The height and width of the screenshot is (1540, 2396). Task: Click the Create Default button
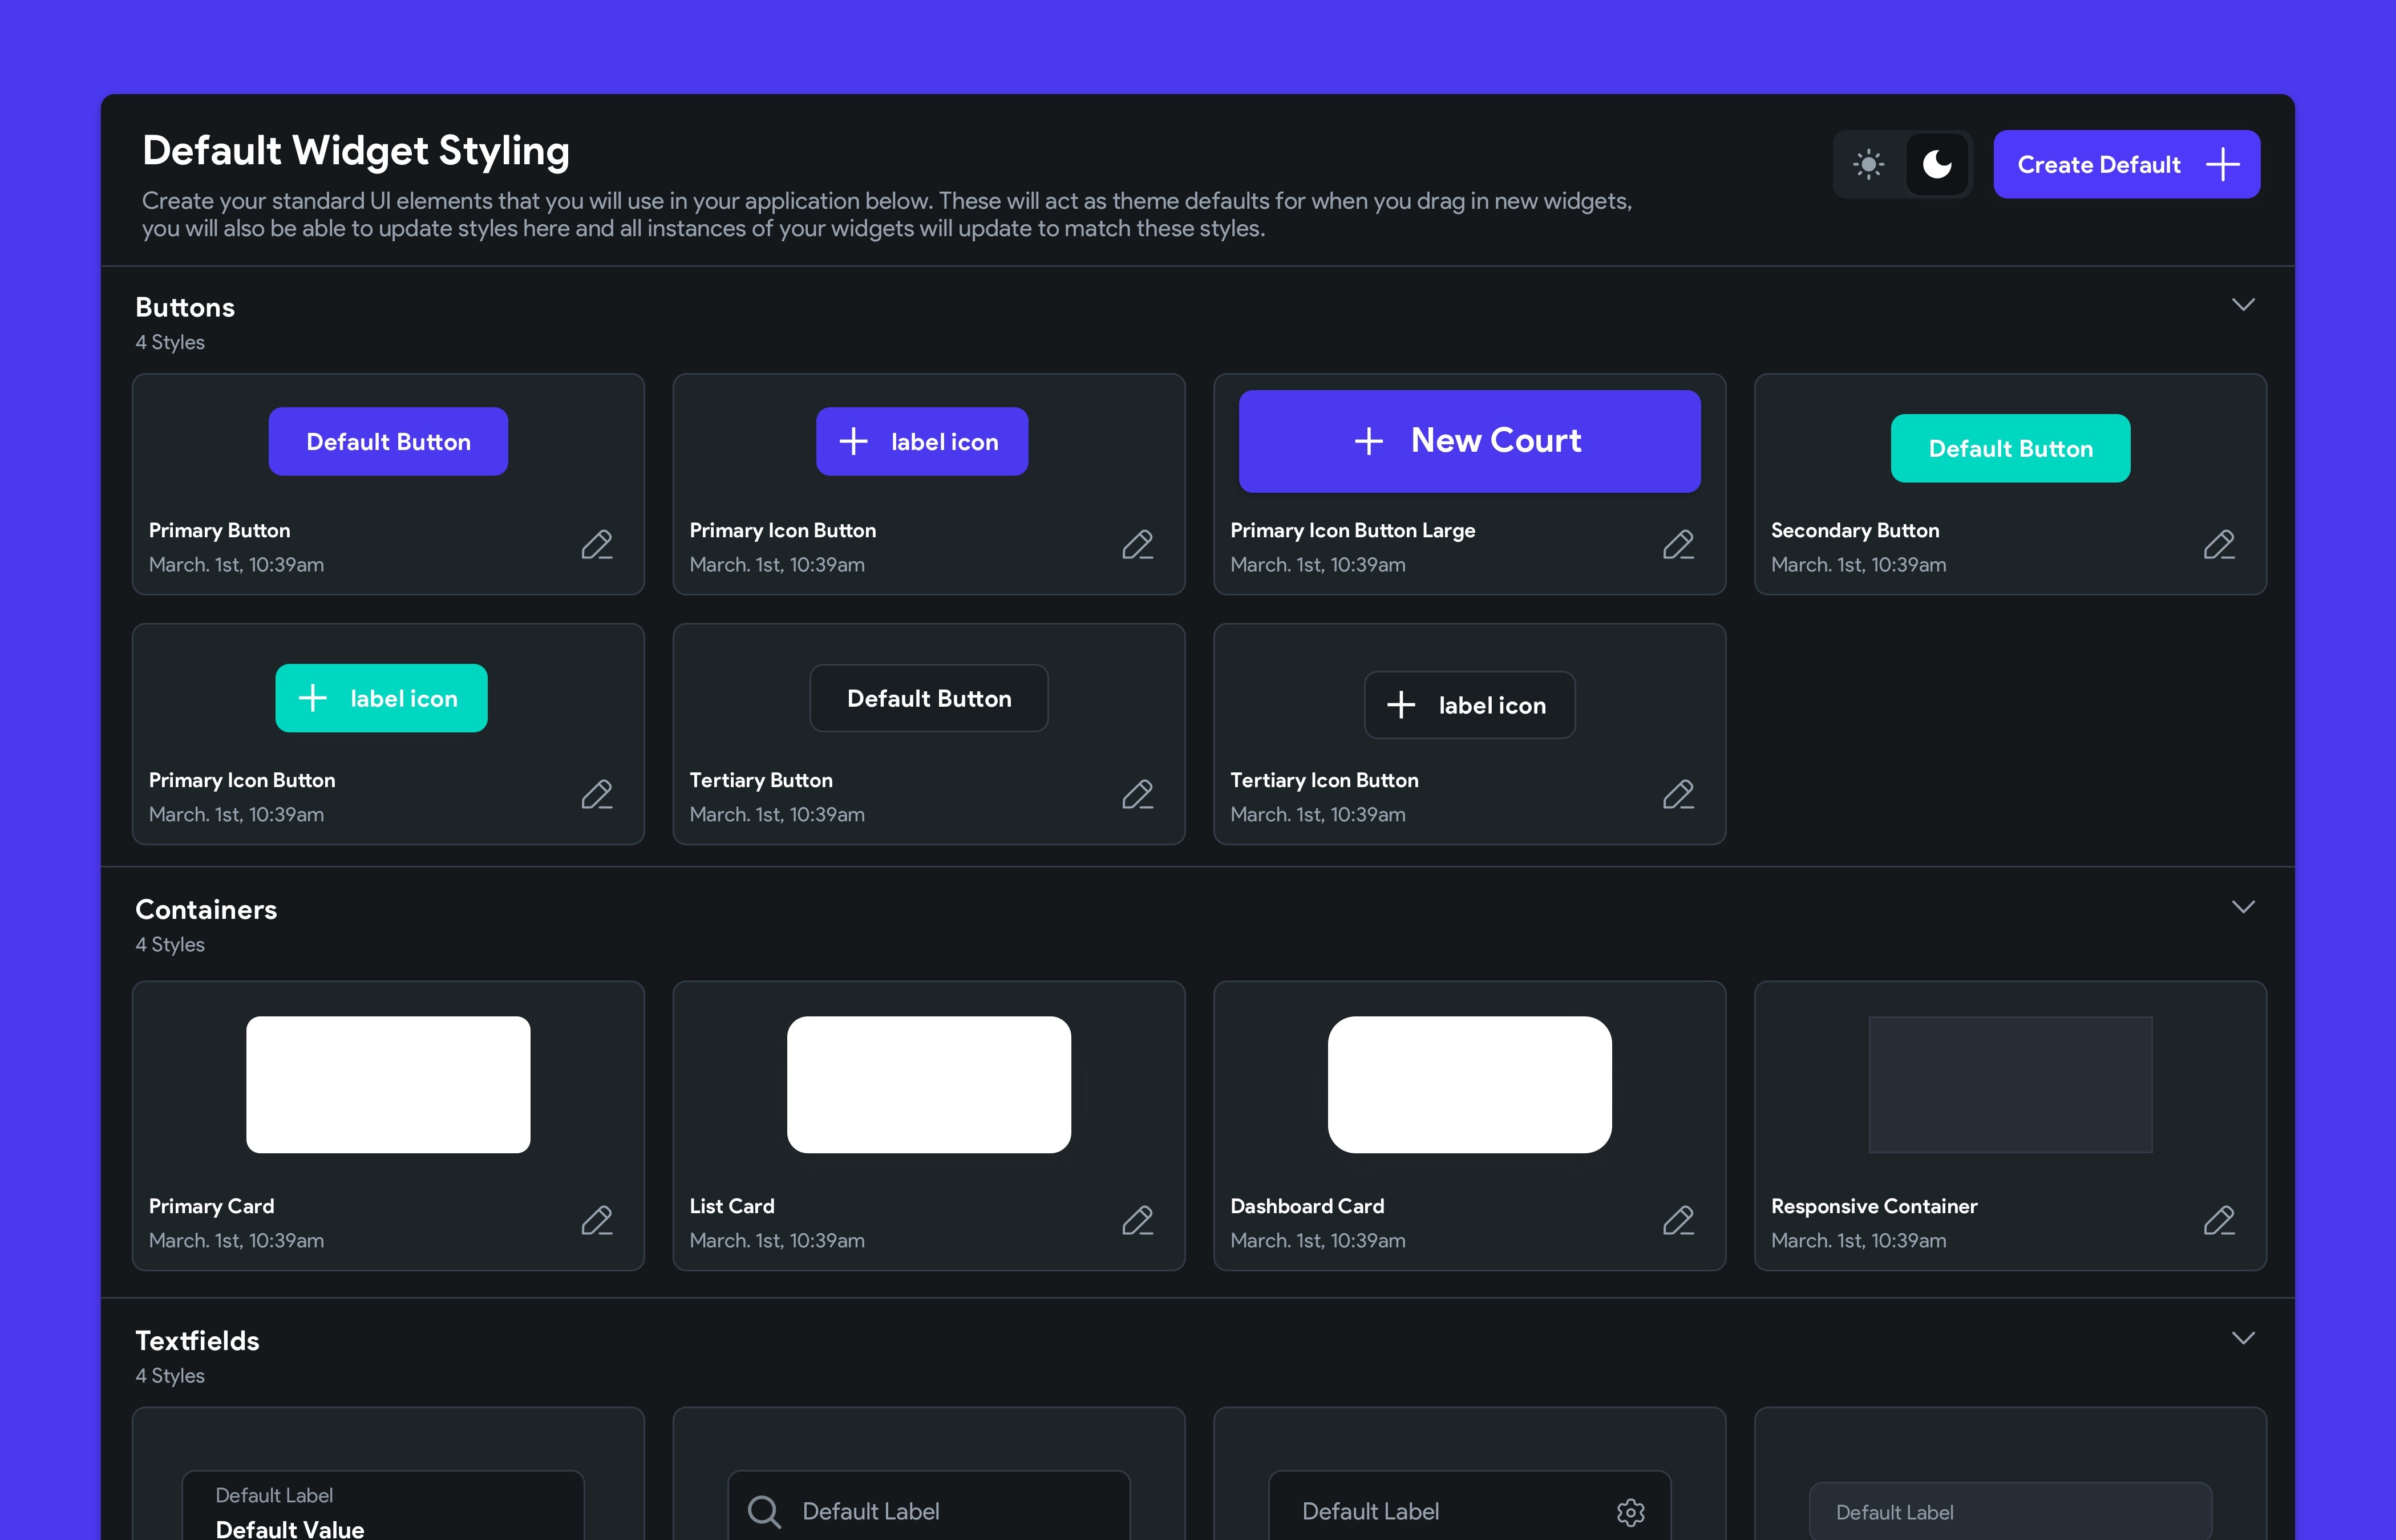tap(2126, 164)
